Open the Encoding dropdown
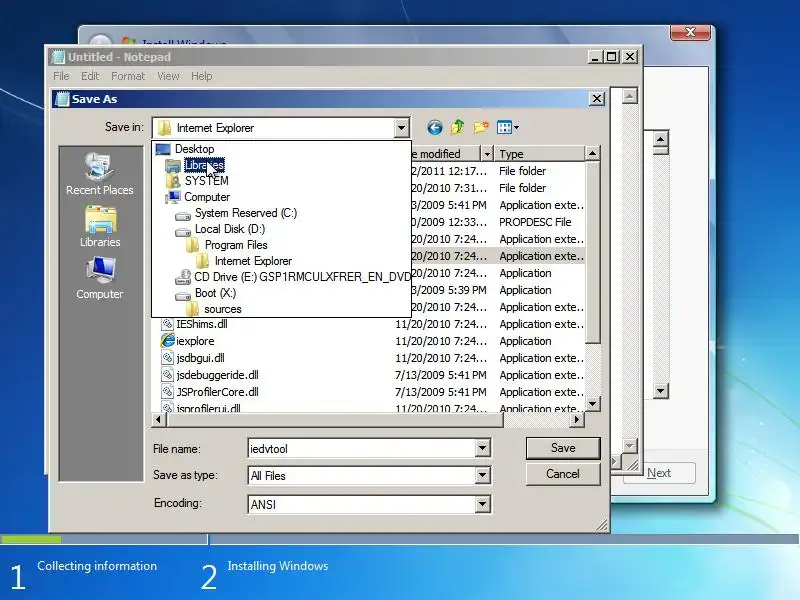The width and height of the screenshot is (800, 600). pyautogui.click(x=482, y=504)
